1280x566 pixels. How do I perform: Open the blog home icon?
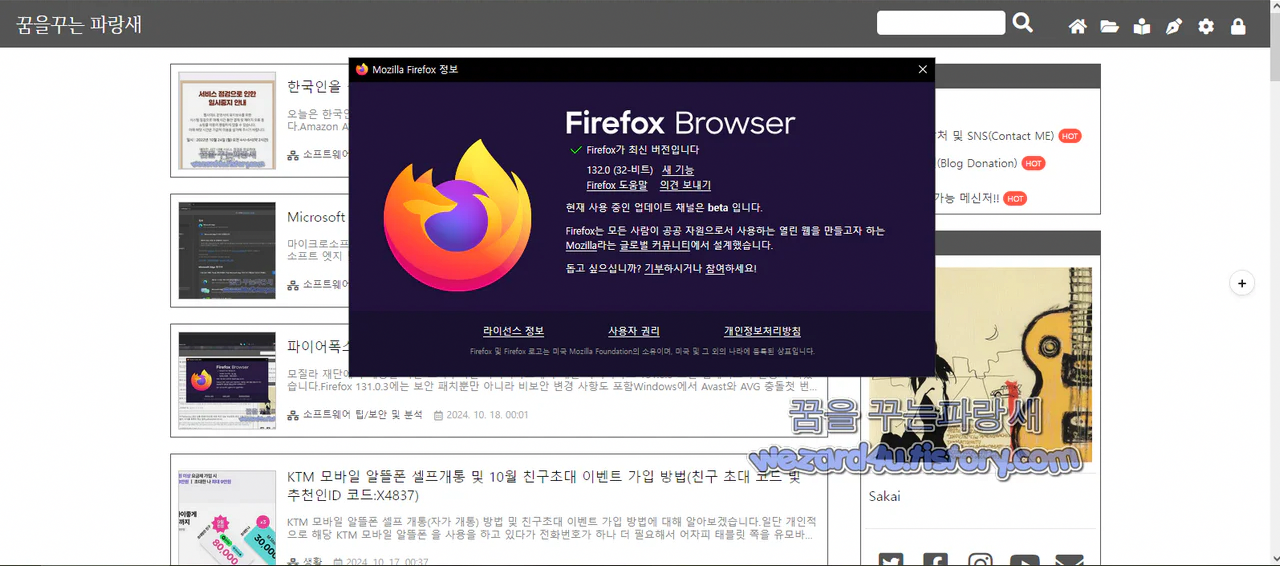[1077, 27]
